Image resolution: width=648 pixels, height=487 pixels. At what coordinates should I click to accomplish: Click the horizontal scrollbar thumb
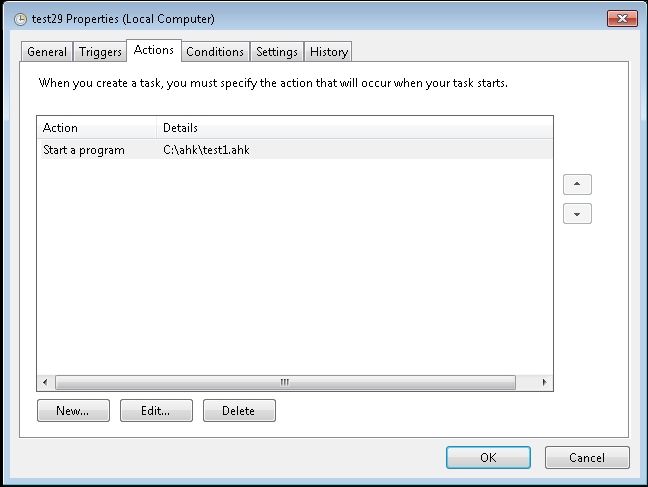point(285,382)
